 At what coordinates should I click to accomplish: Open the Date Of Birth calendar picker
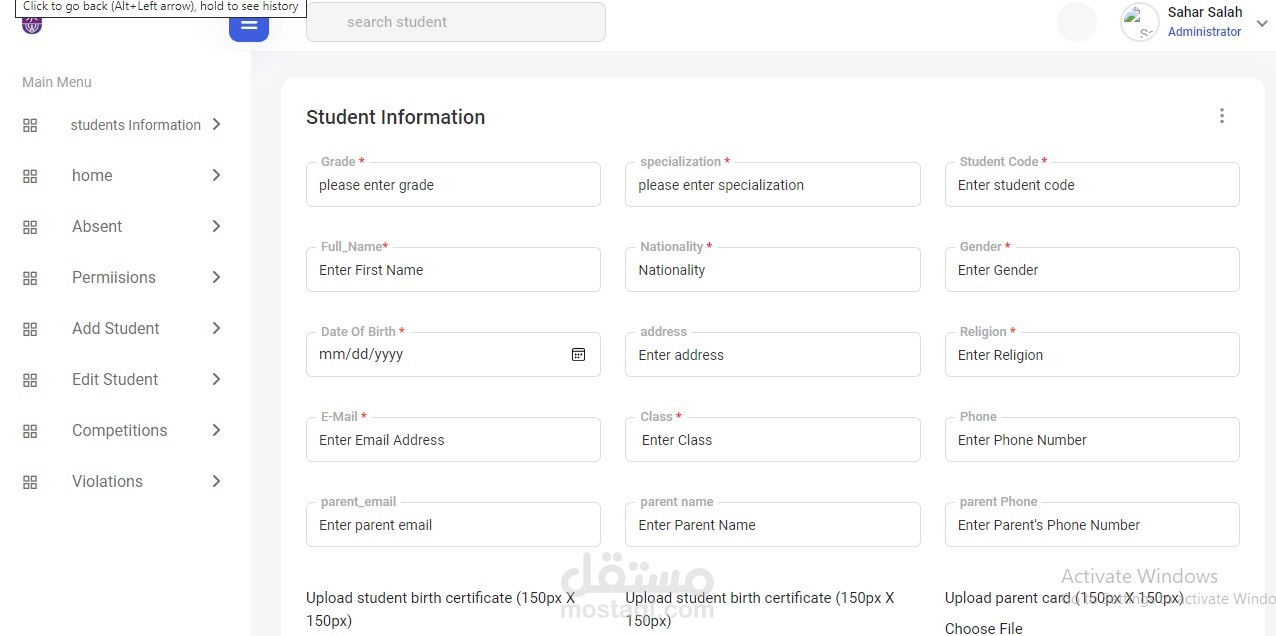click(578, 354)
